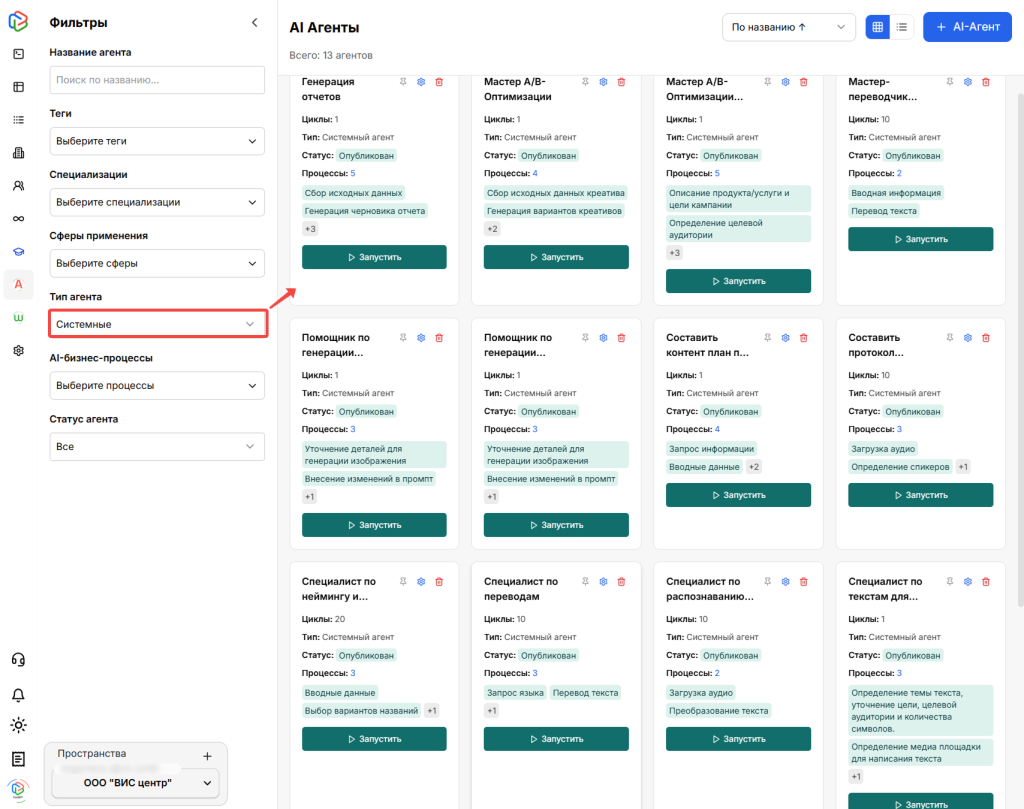Click the bell notifications icon in sidebar
Viewport: 1024px width, 809px height.
18,695
